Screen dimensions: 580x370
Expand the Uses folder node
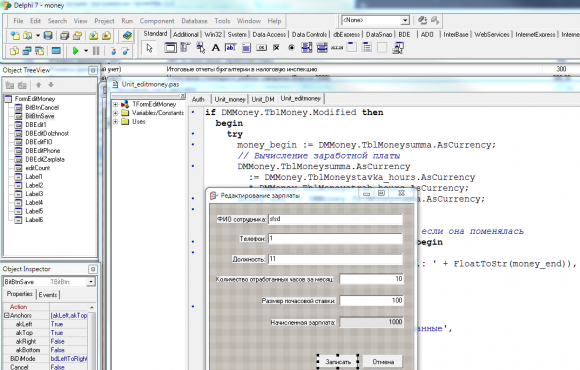pos(115,121)
